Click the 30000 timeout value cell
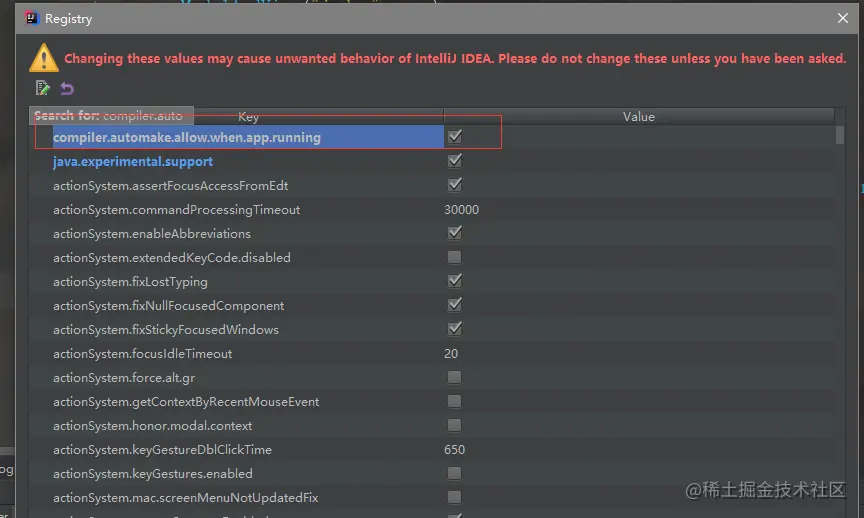This screenshot has width=864, height=518. click(x=461, y=209)
